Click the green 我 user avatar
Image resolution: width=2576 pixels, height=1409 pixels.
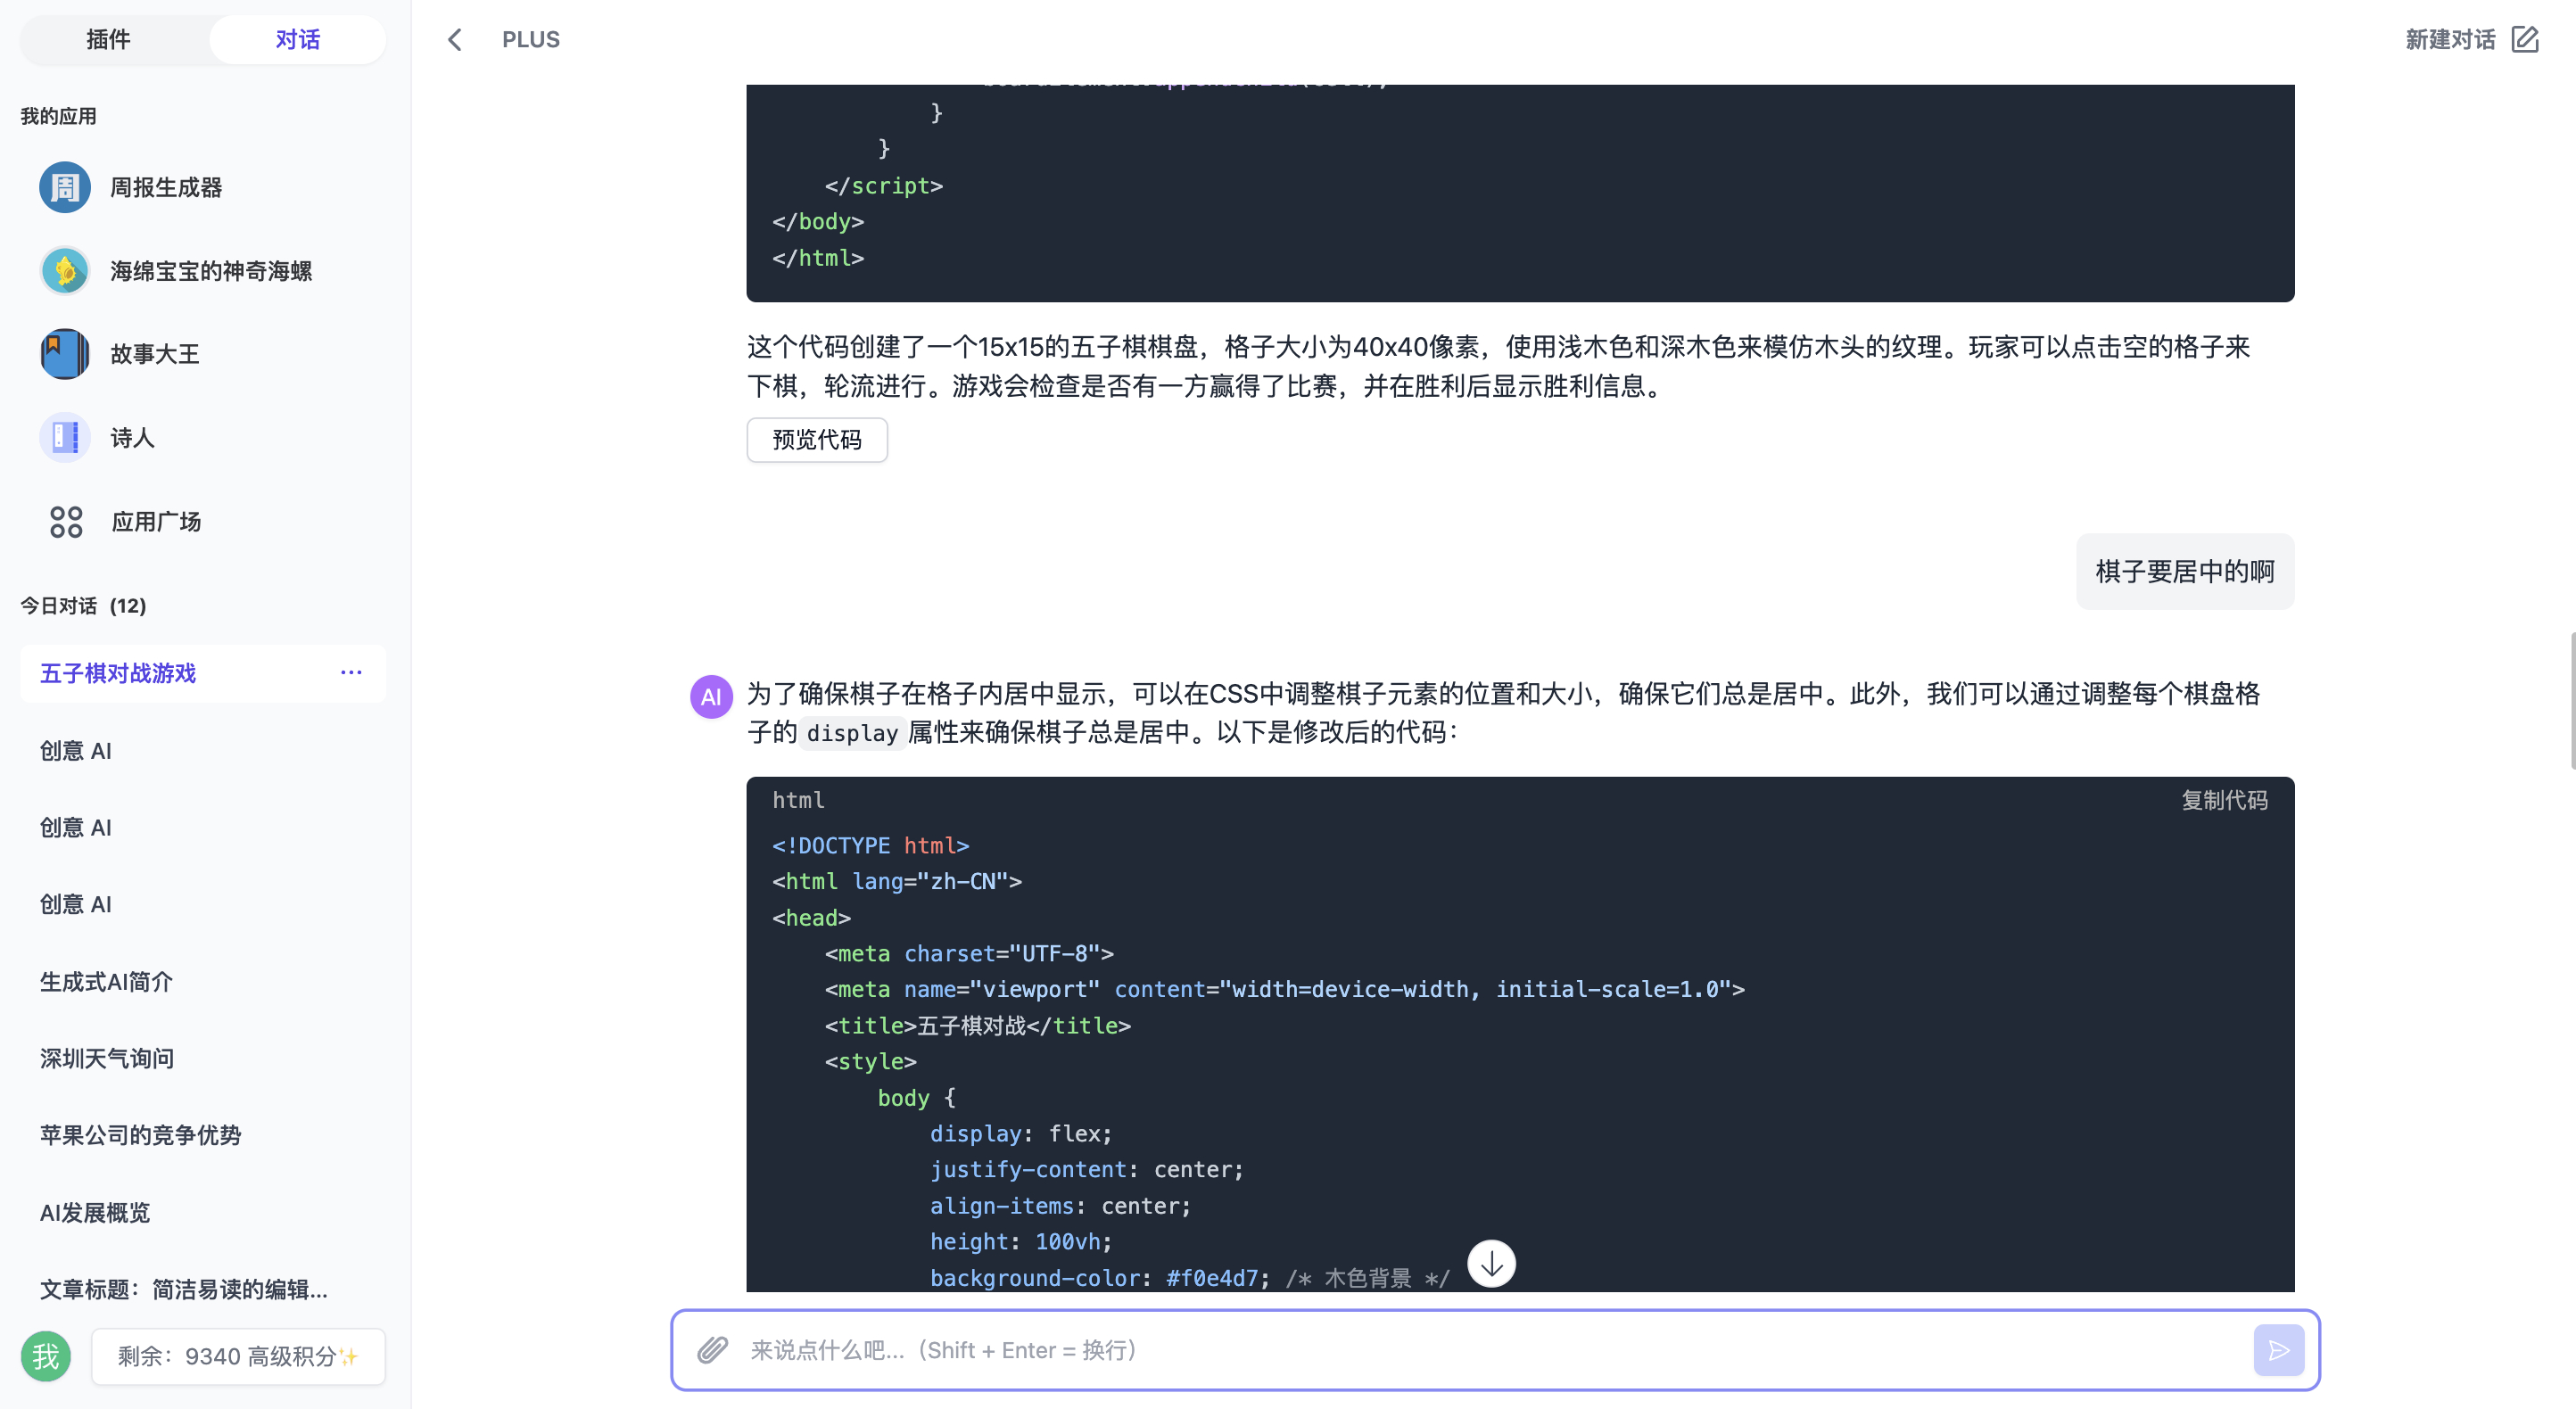46,1356
